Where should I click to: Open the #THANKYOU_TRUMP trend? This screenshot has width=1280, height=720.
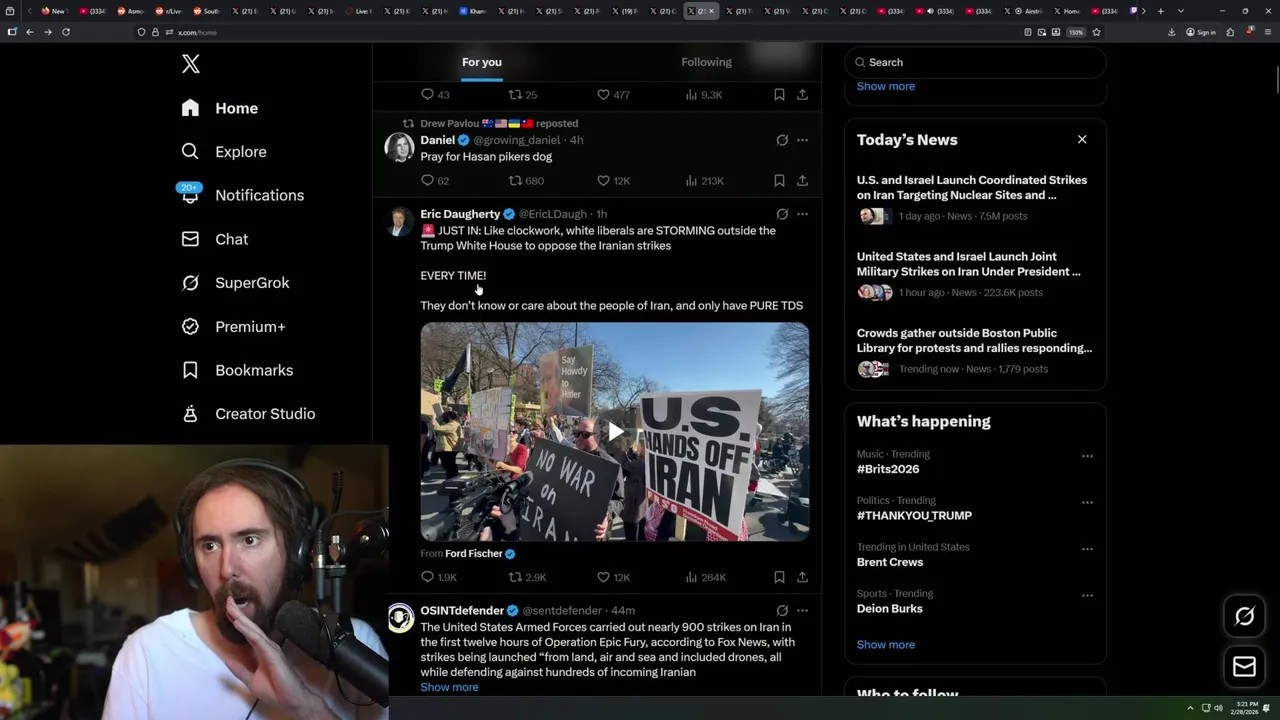pos(914,515)
